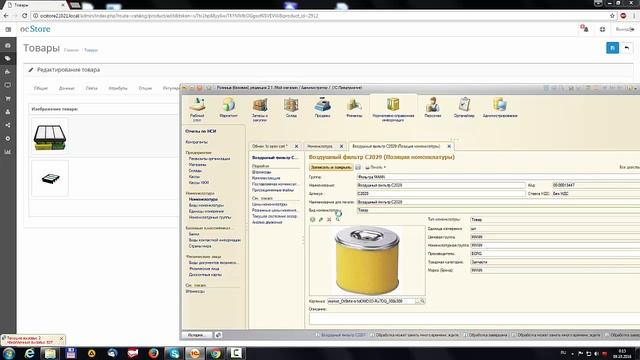The height and width of the screenshot is (360, 640).
Task: Close the Номенклатура tab
Action: 342,146
